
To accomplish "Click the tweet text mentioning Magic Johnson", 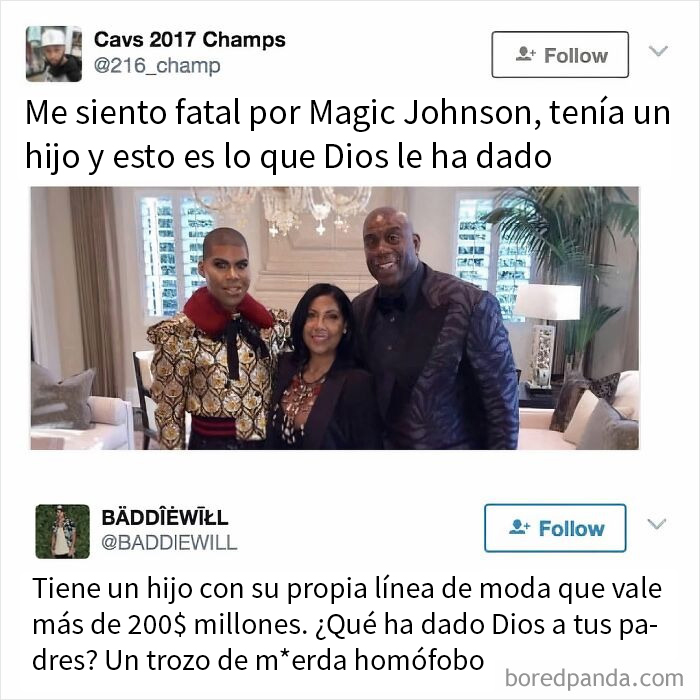I will click(348, 135).
